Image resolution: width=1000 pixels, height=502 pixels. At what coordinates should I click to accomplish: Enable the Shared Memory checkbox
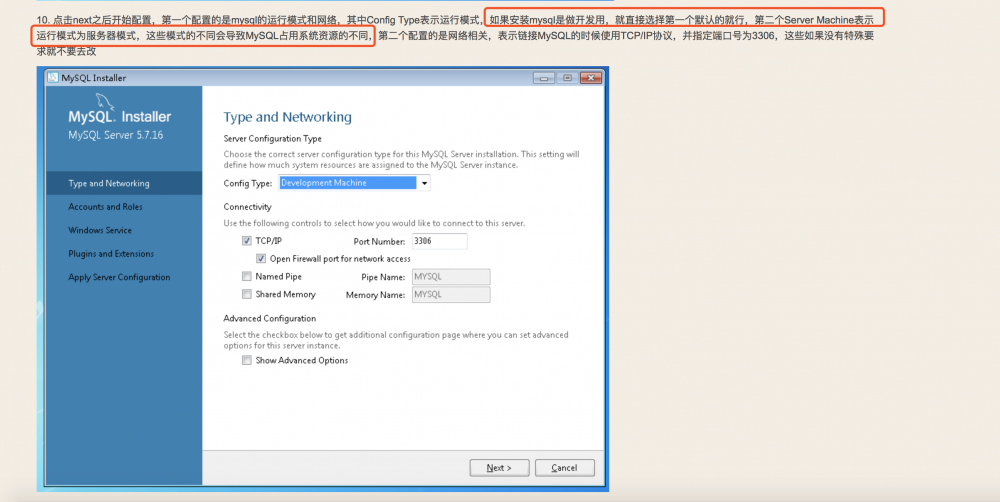[247, 294]
